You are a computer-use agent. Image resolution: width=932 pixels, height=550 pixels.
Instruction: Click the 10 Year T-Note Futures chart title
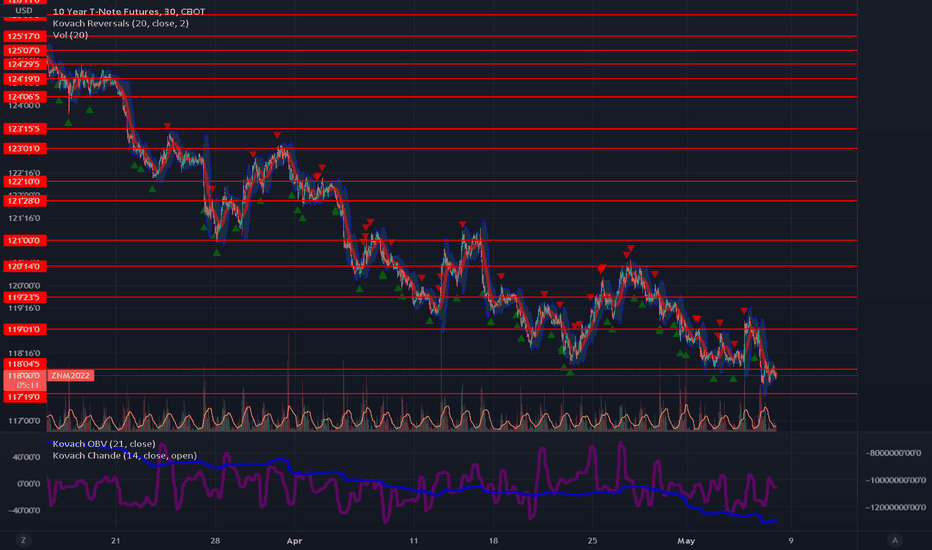click(x=128, y=11)
